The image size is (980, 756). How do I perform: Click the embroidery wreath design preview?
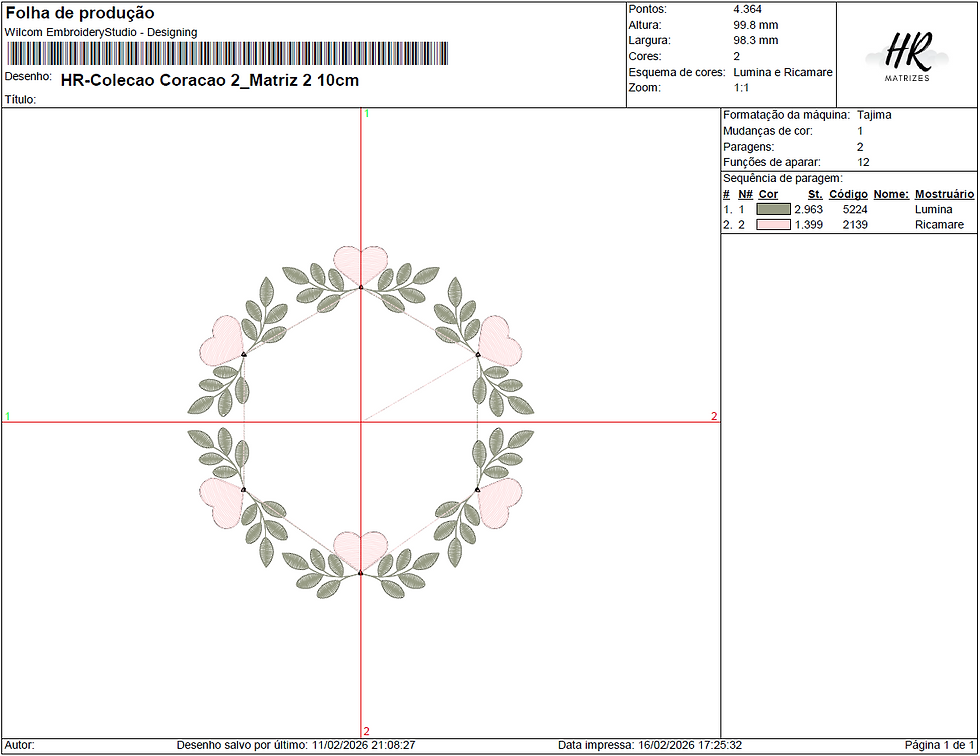pos(361,422)
